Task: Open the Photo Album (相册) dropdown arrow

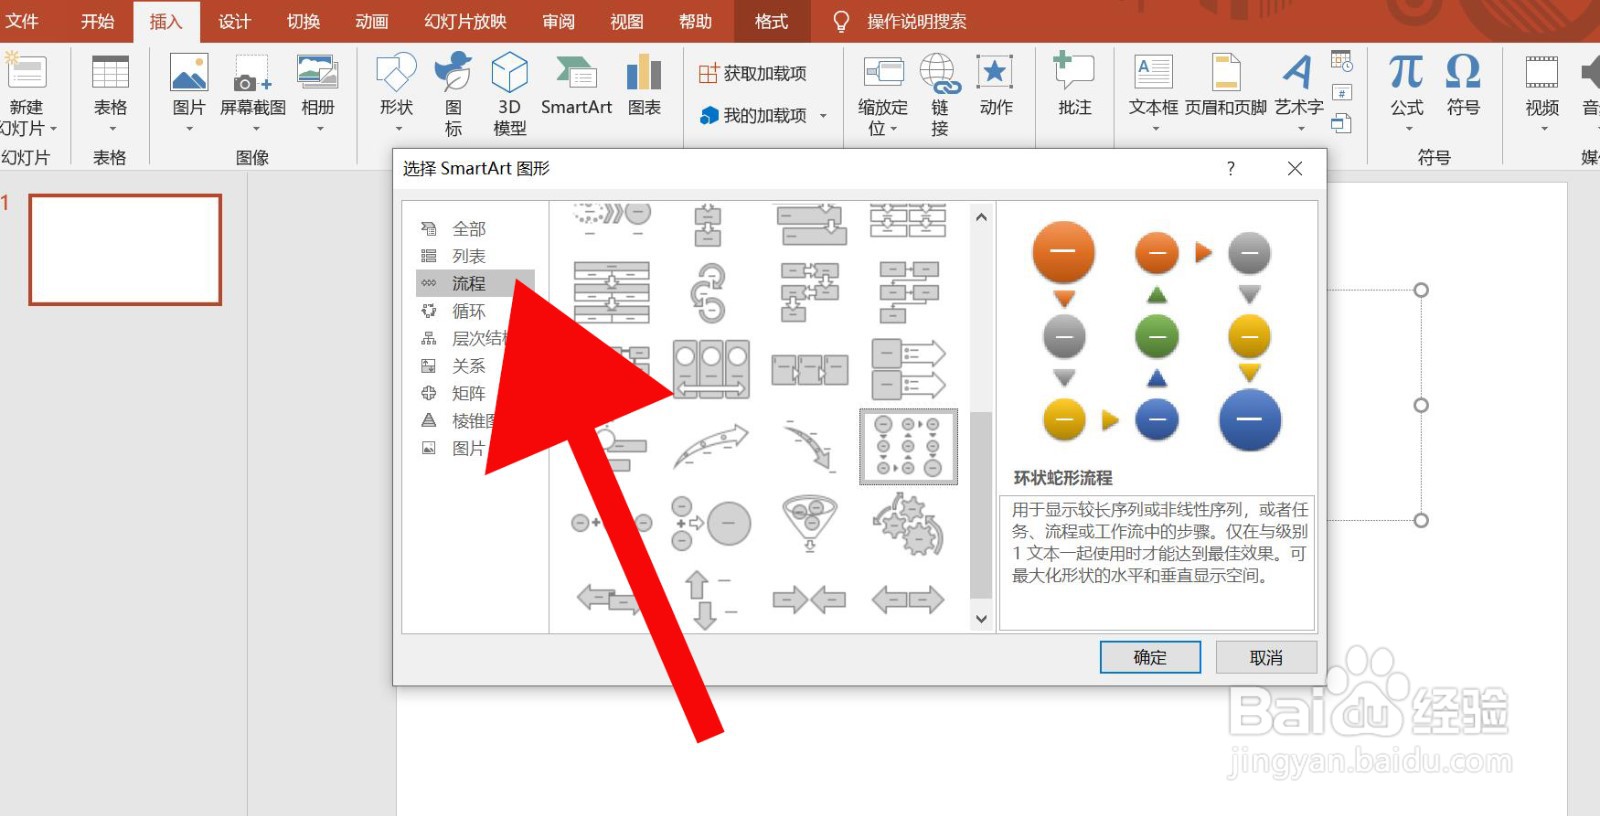Action: coord(320,129)
